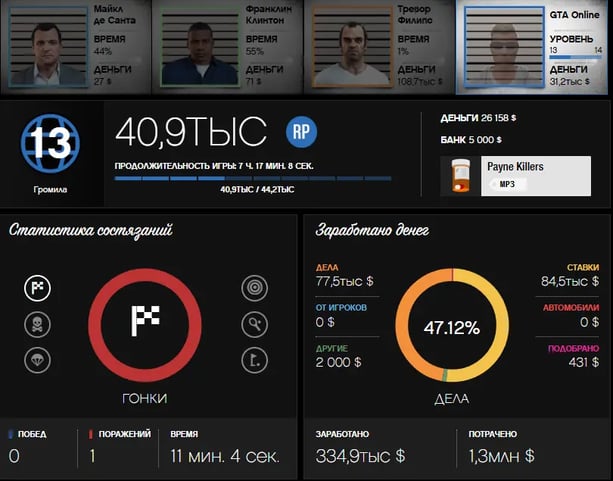Image resolution: width=613 pixels, height=481 pixels.
Task: Select the races checkered flag icon
Action: pos(38,289)
